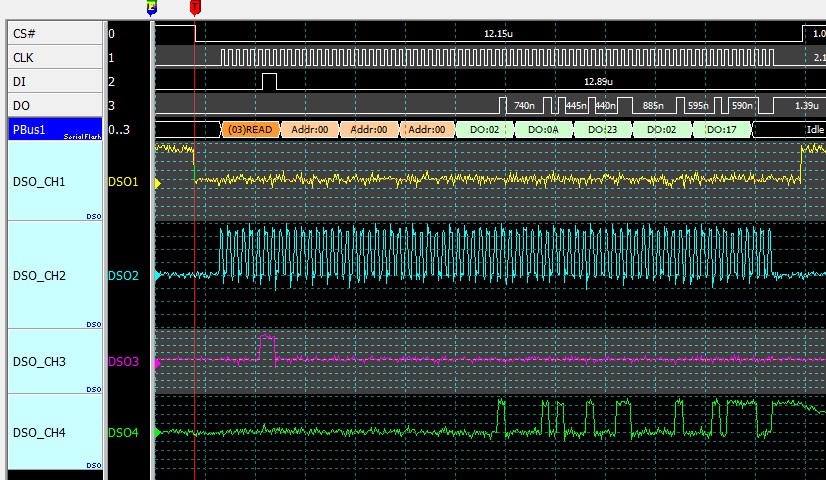Select the magenta DSO3 ground level arrow
The height and width of the screenshot is (480, 826).
click(x=158, y=362)
